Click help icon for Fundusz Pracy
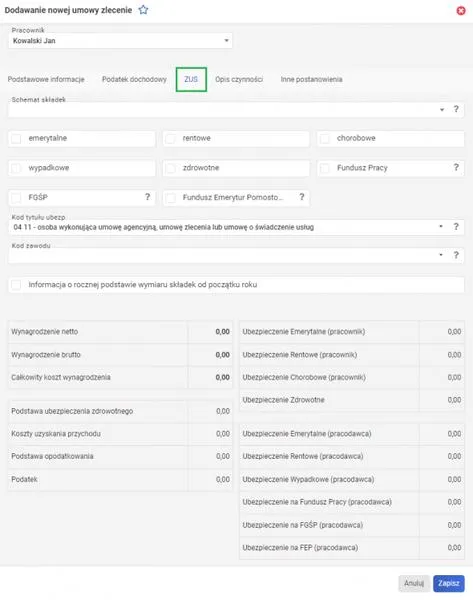This screenshot has width=473, height=600. [x=456, y=168]
